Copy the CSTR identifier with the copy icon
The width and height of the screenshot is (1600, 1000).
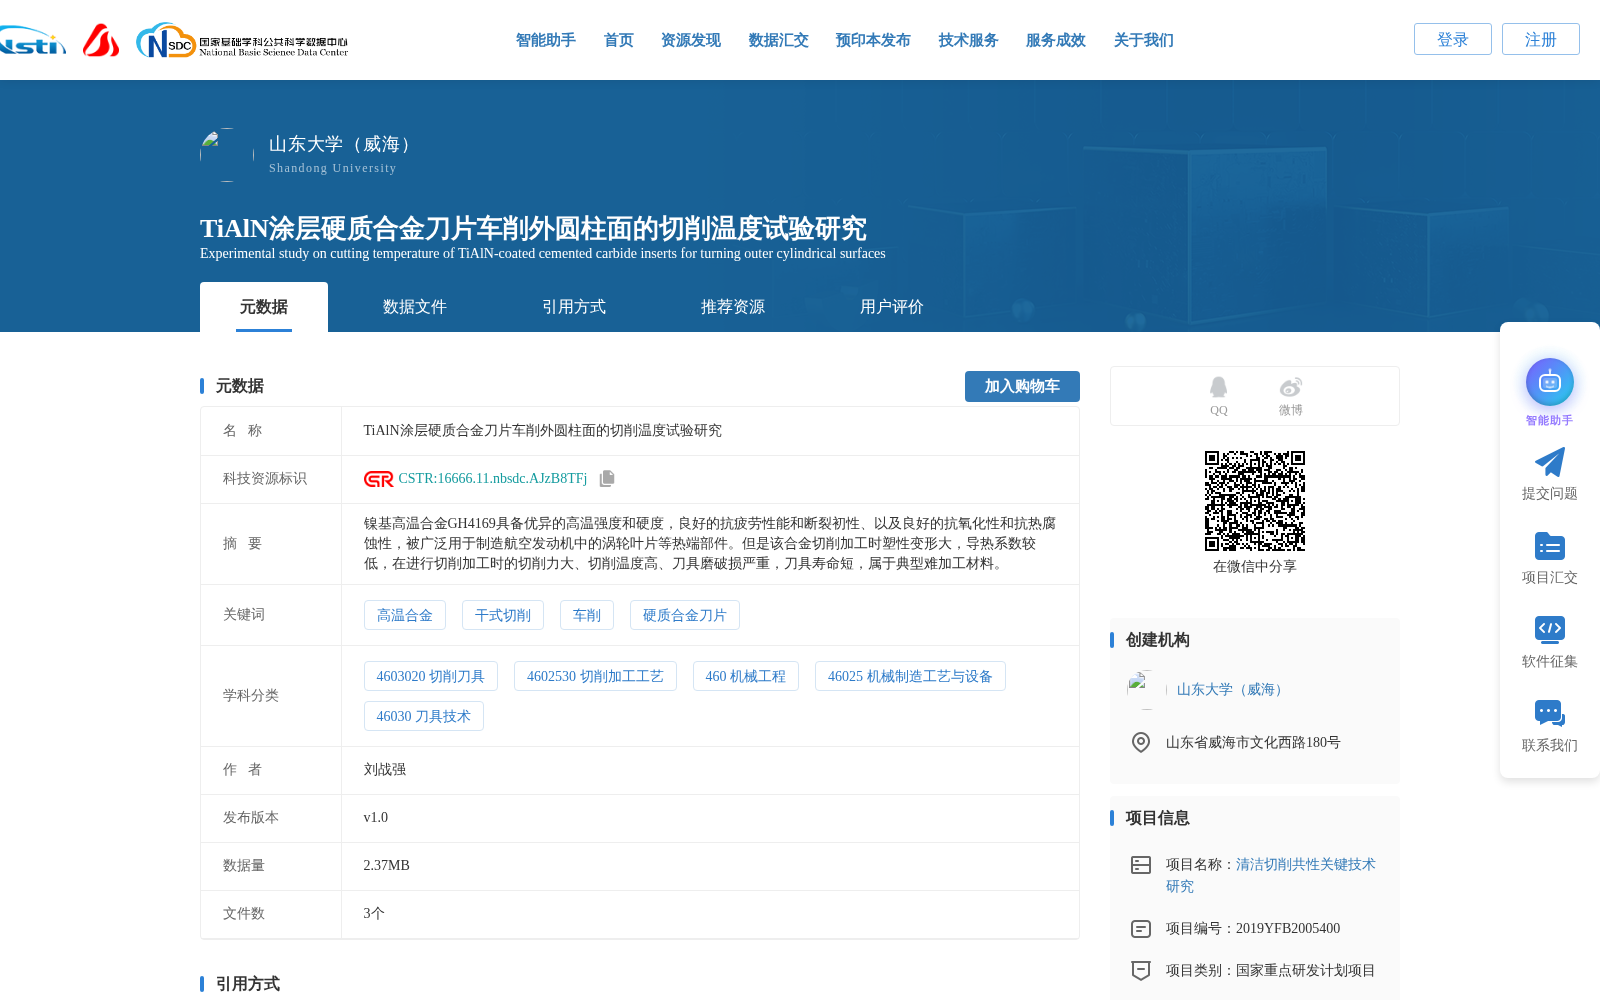(x=607, y=479)
